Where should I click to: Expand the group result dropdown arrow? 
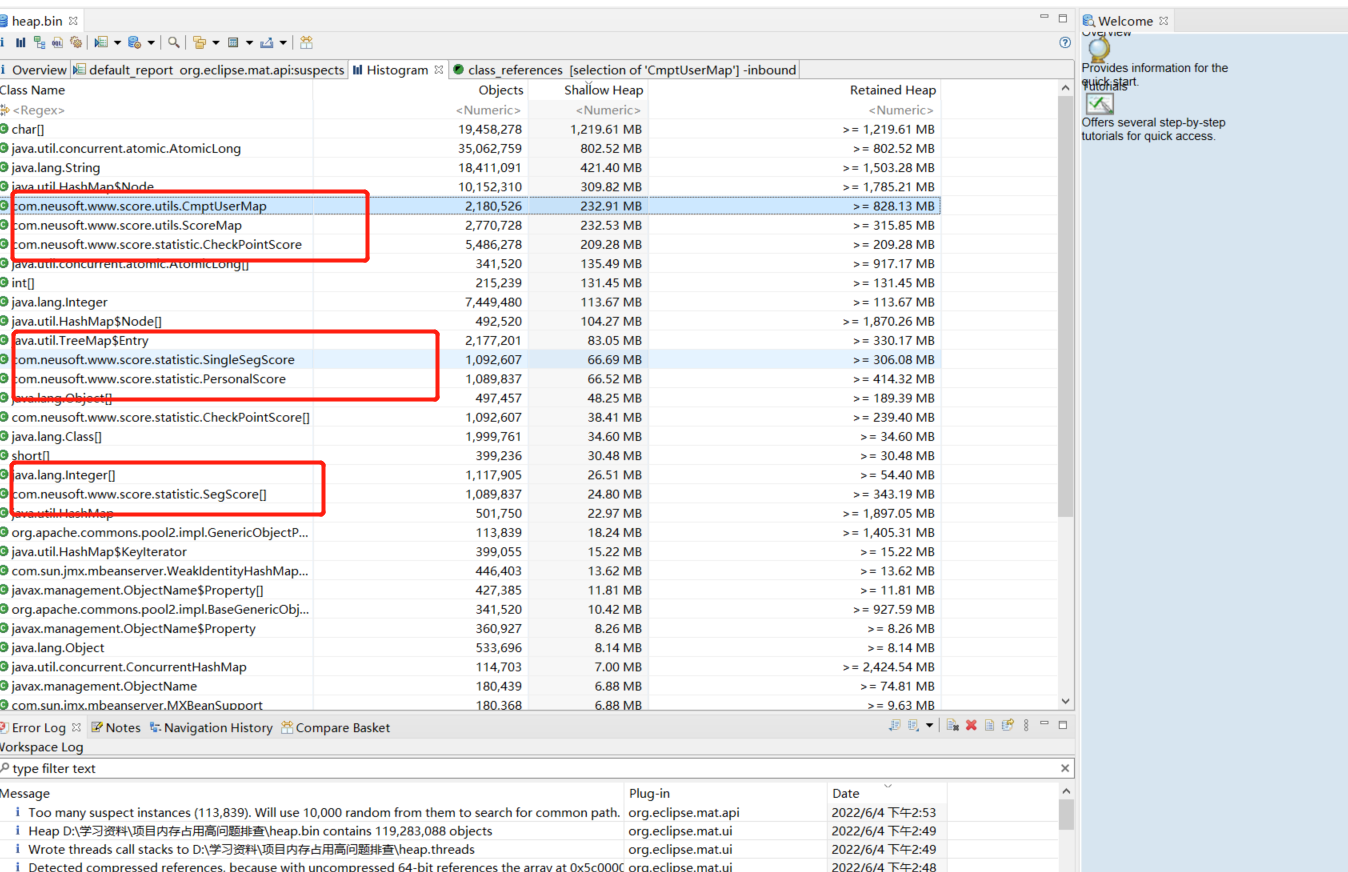[x=216, y=43]
